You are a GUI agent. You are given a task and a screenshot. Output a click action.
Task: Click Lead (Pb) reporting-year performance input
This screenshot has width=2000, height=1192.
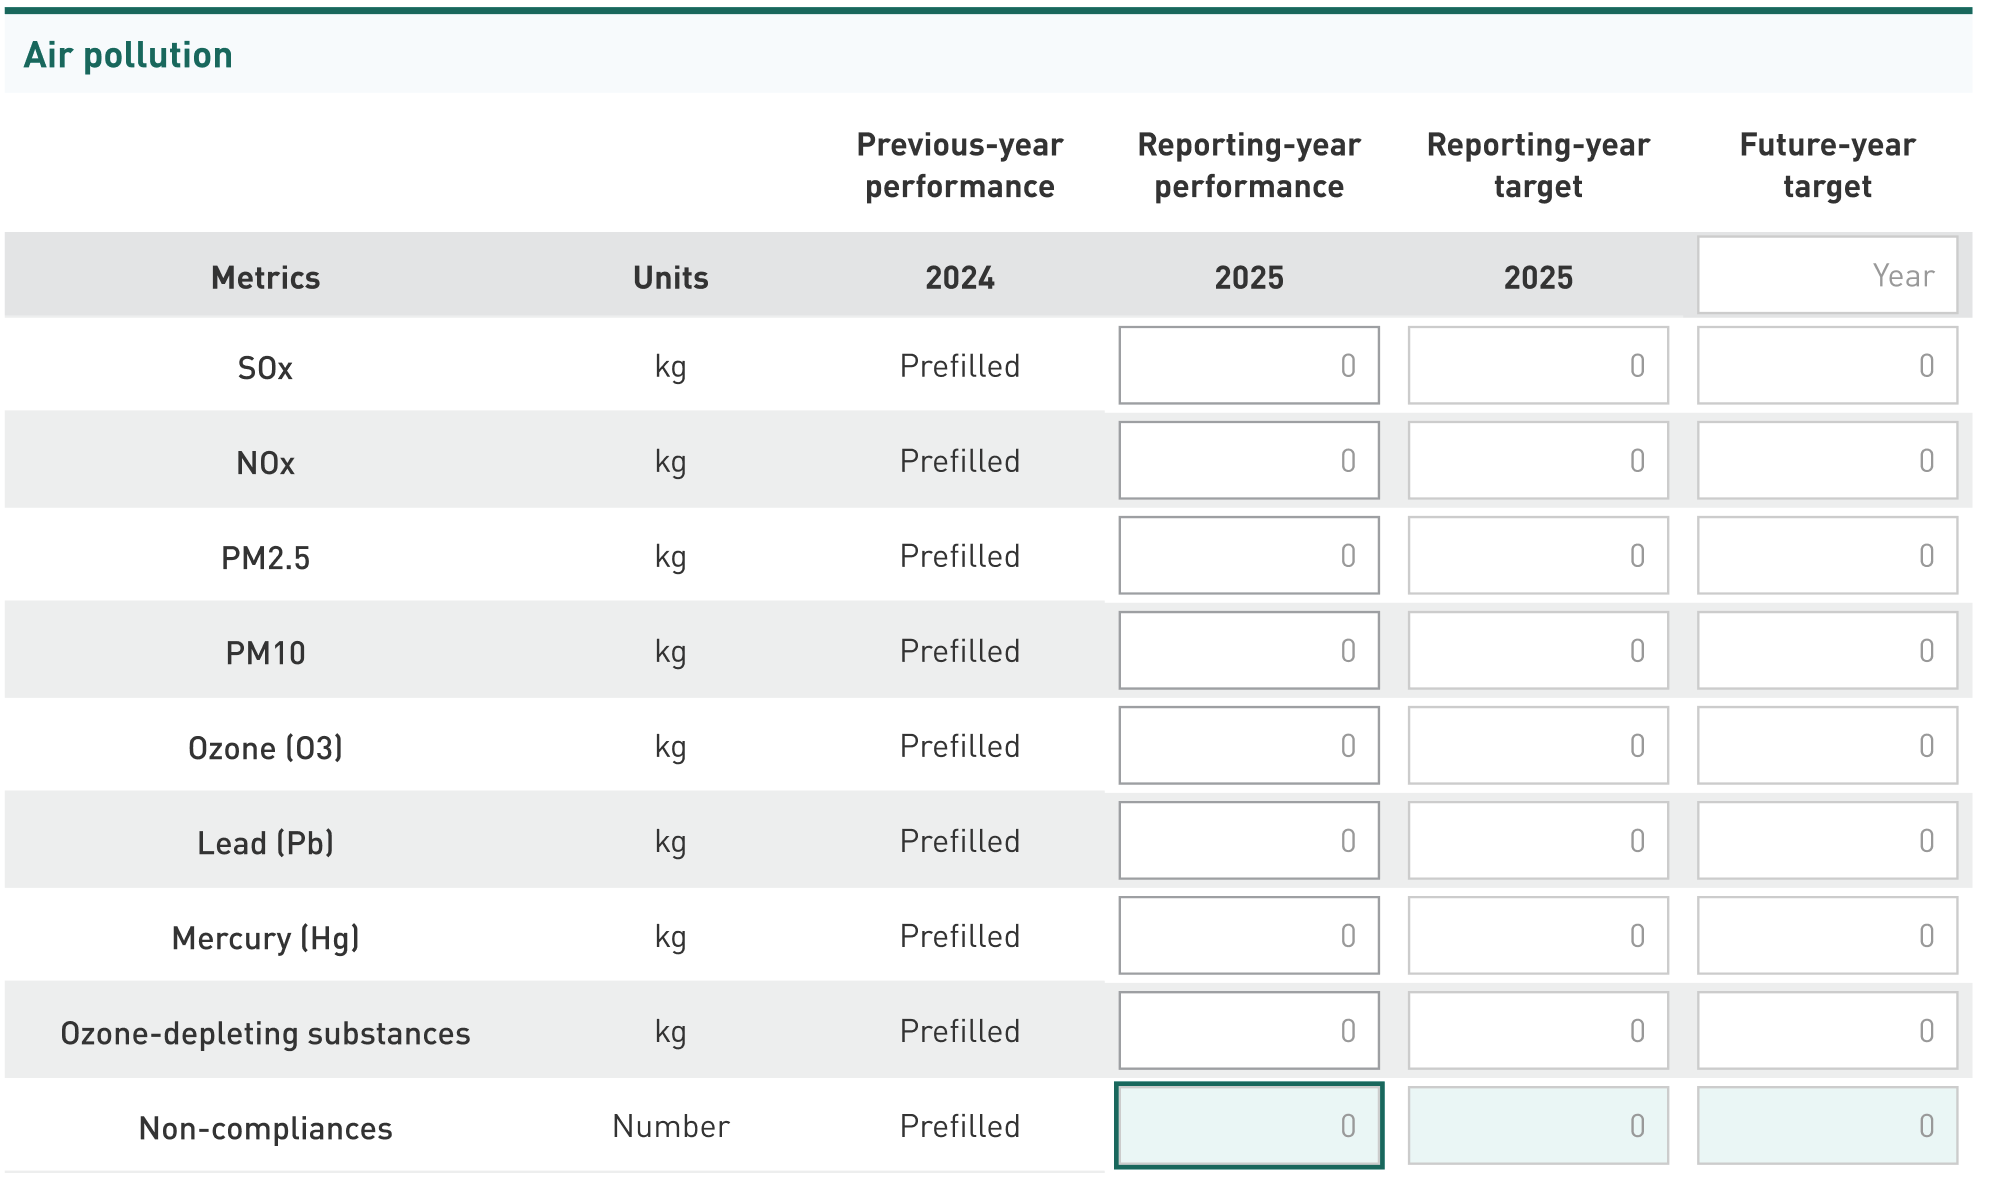(x=1248, y=840)
